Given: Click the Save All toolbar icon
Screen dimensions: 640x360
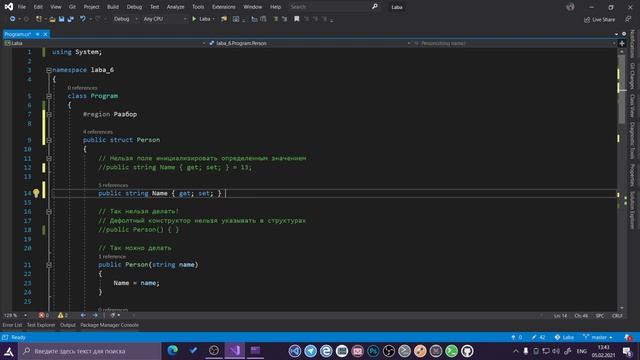Looking at the screenshot, I should [71, 19].
